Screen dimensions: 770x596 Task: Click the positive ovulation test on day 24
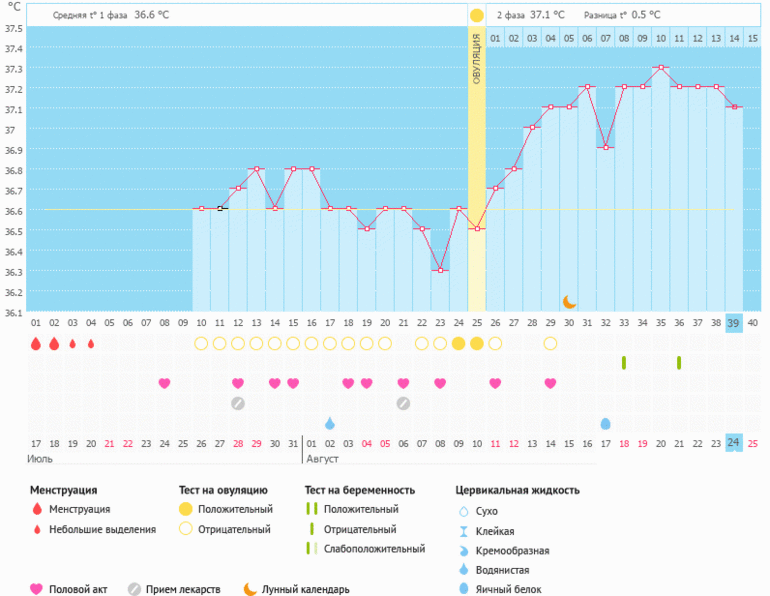tap(458, 343)
